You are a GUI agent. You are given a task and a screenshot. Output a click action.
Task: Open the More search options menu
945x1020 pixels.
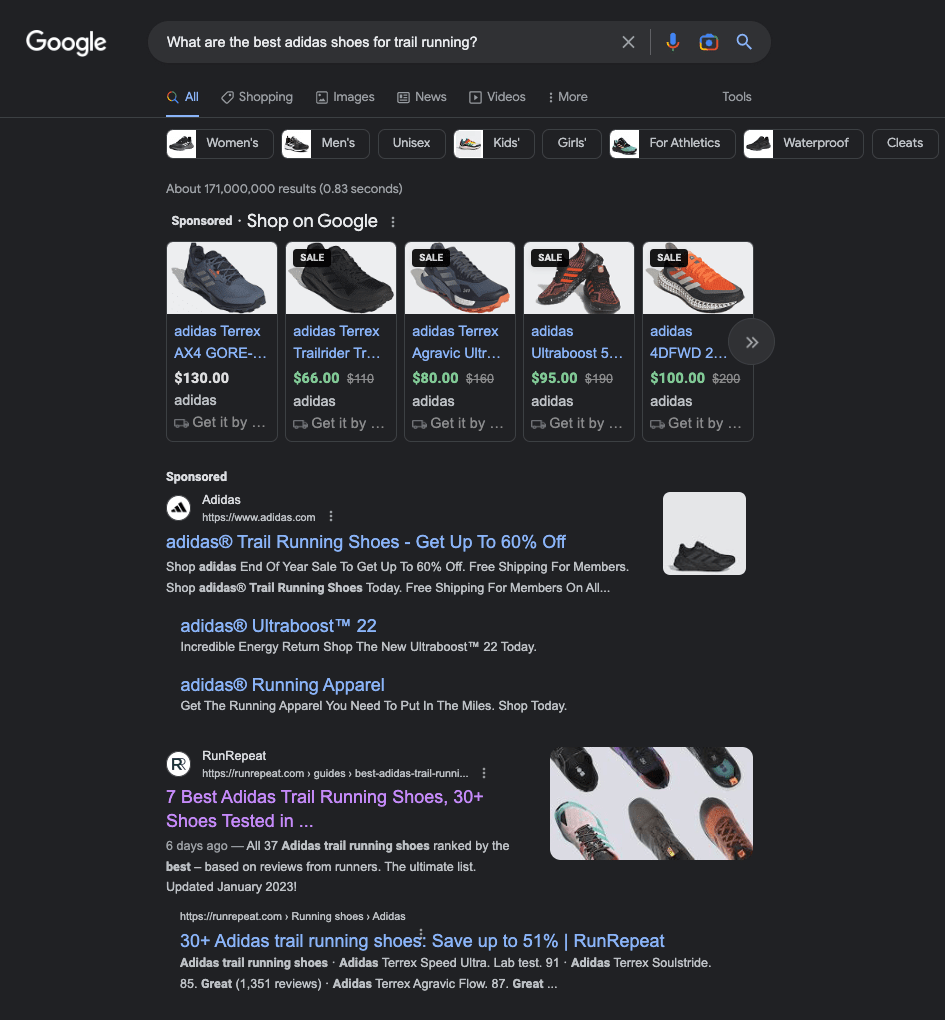click(568, 97)
